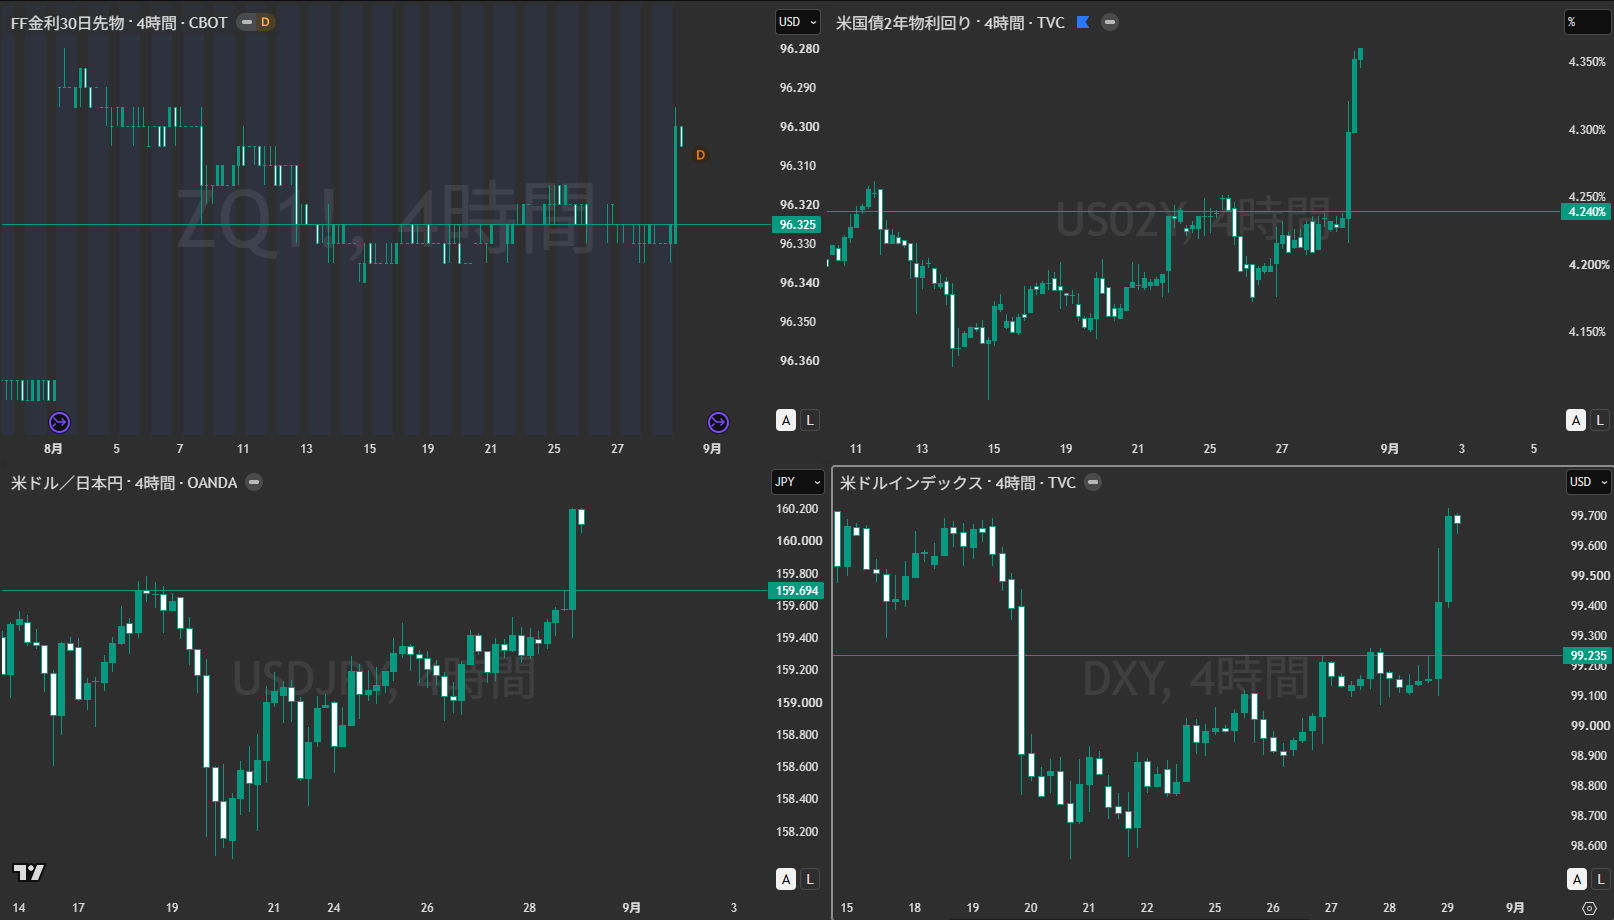The width and height of the screenshot is (1614, 920).
Task: Toggle log scale L on US02Y chart
Action: coord(1600,420)
